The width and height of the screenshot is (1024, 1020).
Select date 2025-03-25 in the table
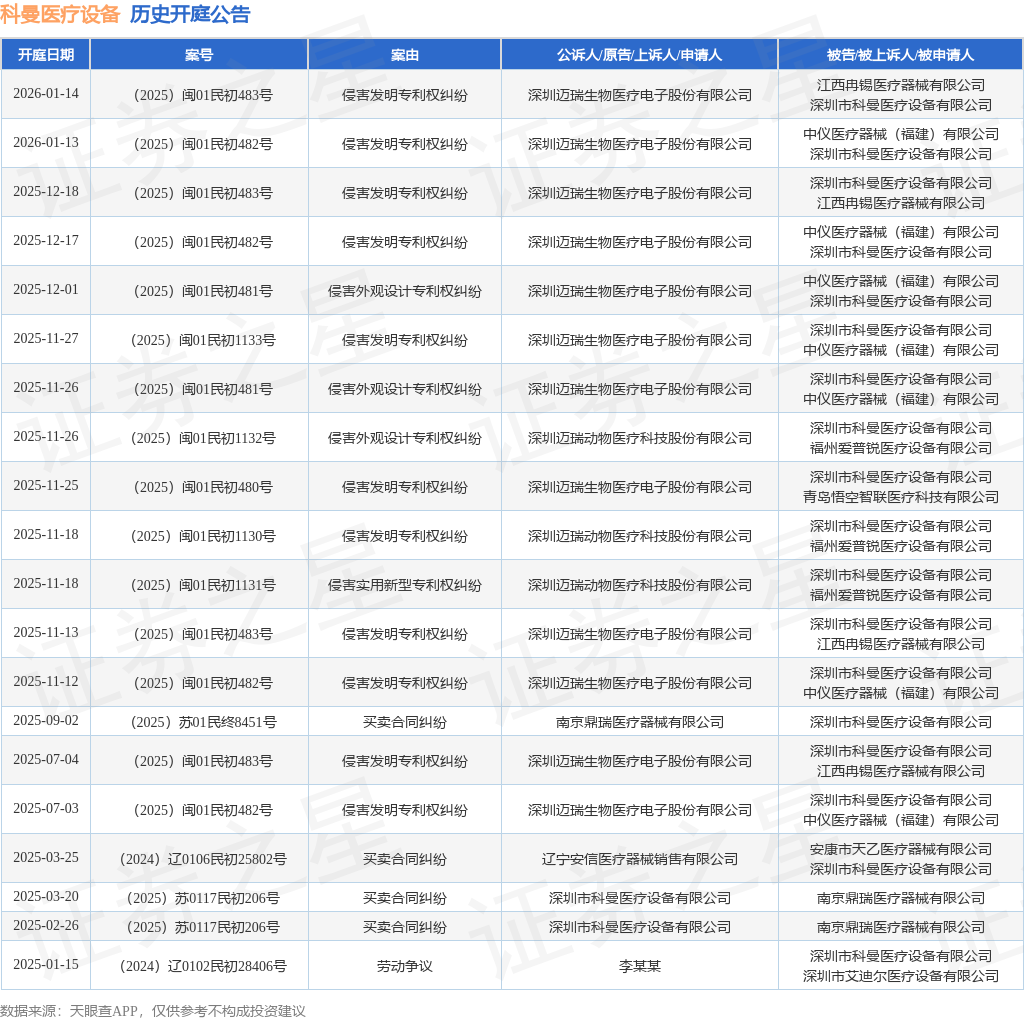46,857
